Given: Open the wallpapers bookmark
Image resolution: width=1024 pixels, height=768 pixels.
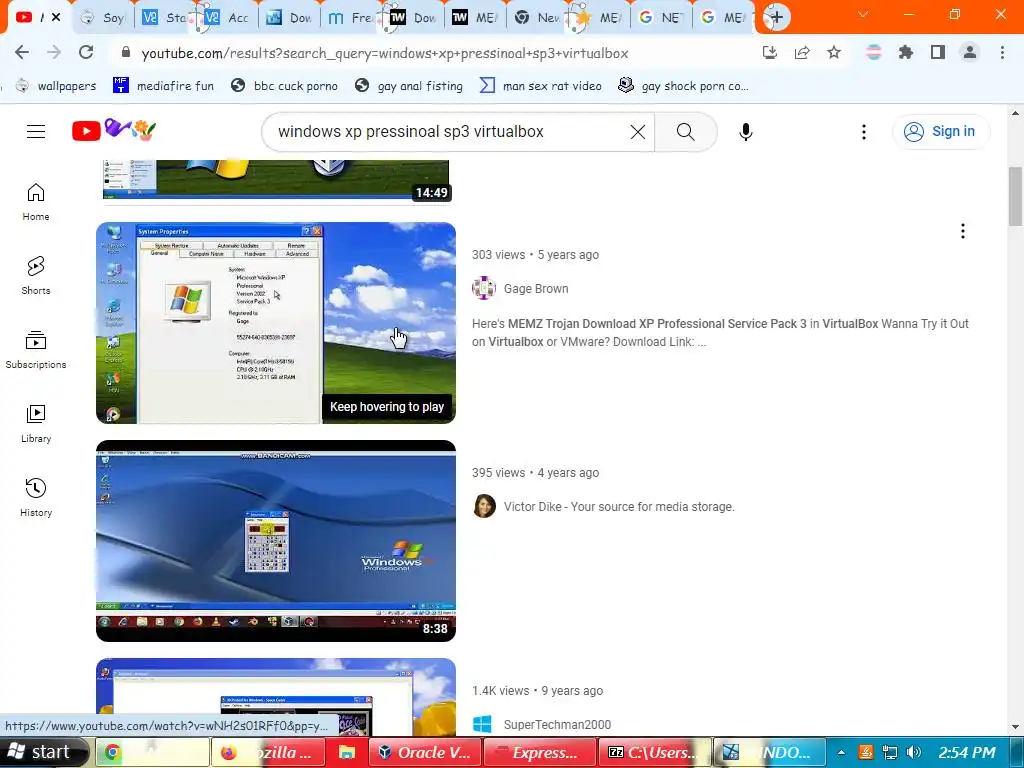Looking at the screenshot, I should pos(56,86).
